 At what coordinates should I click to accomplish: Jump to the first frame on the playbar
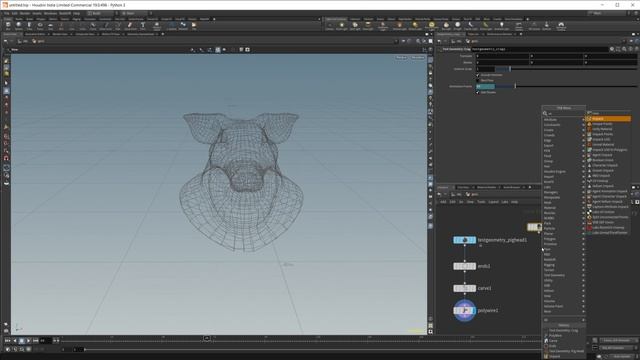pos(7,340)
